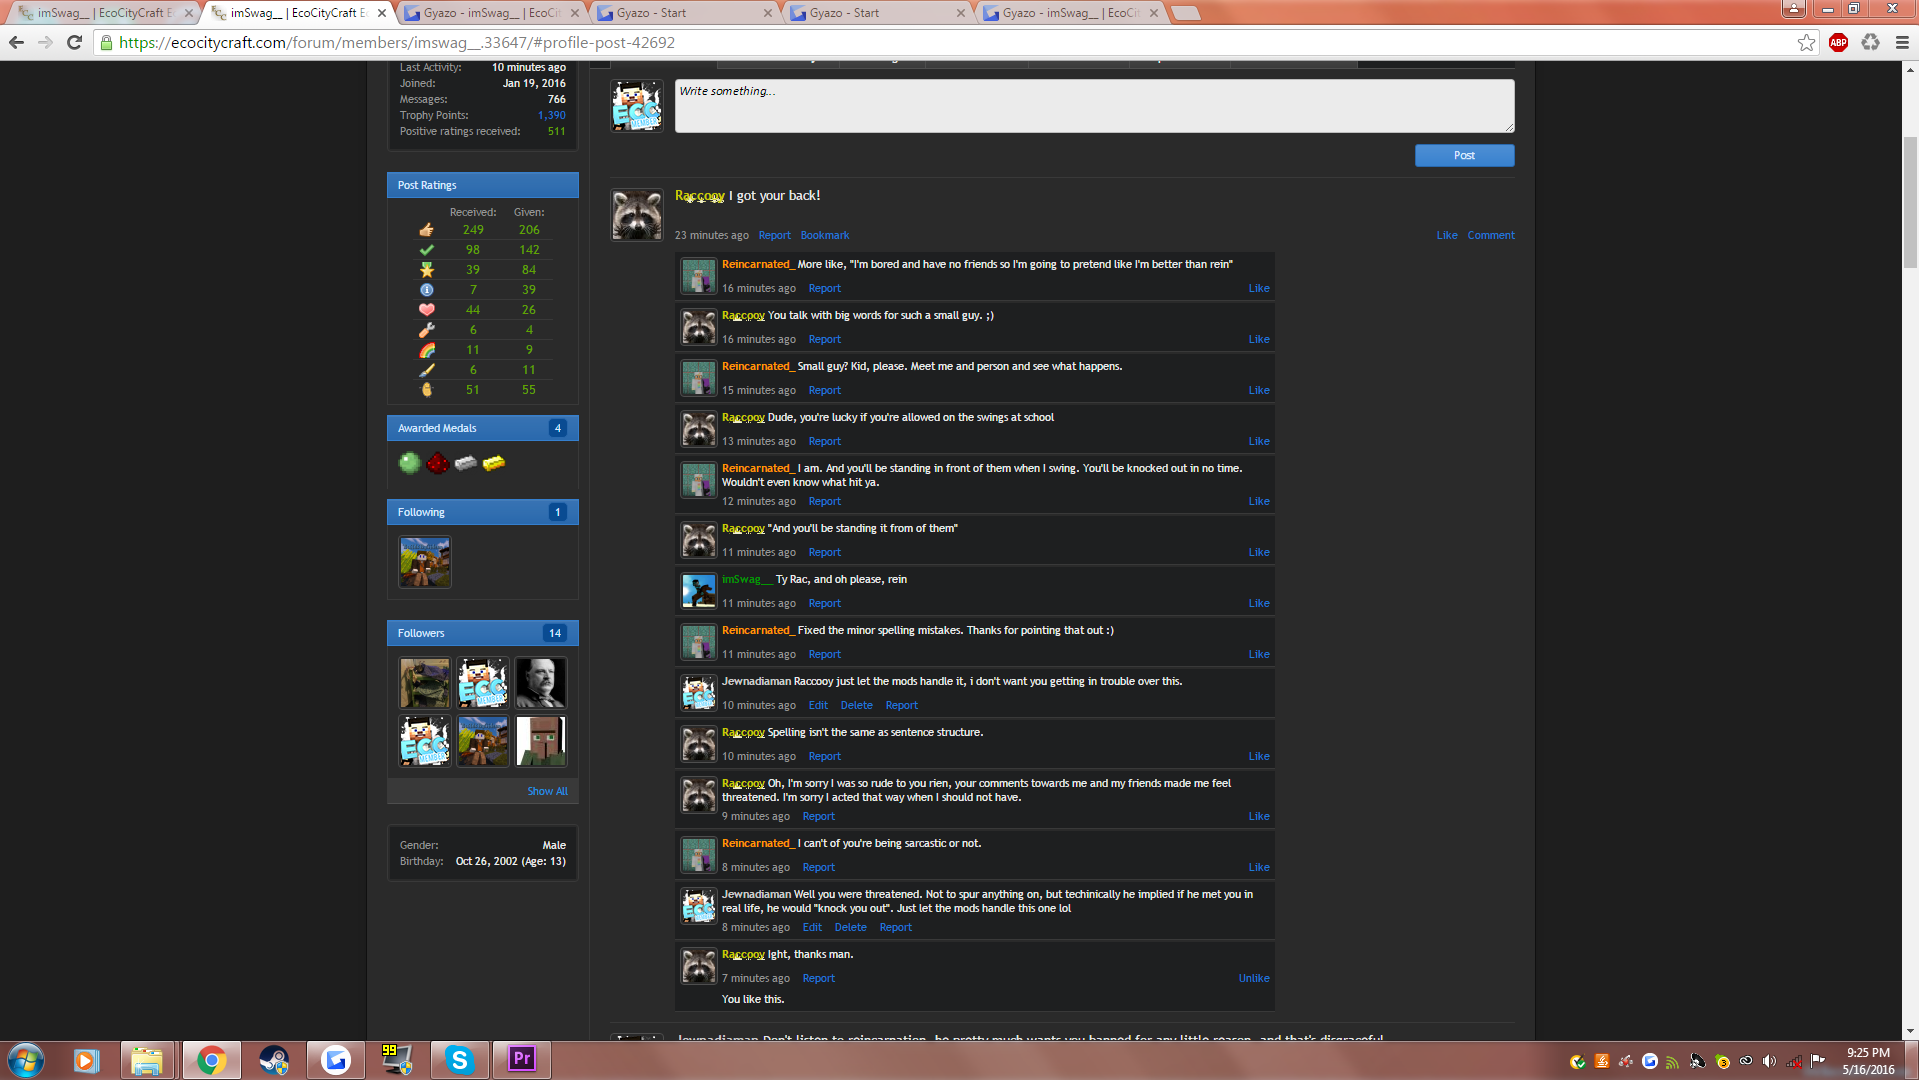Delete the 'Well you were threatened' comment
This screenshot has width=1919, height=1080.
pyautogui.click(x=850, y=927)
